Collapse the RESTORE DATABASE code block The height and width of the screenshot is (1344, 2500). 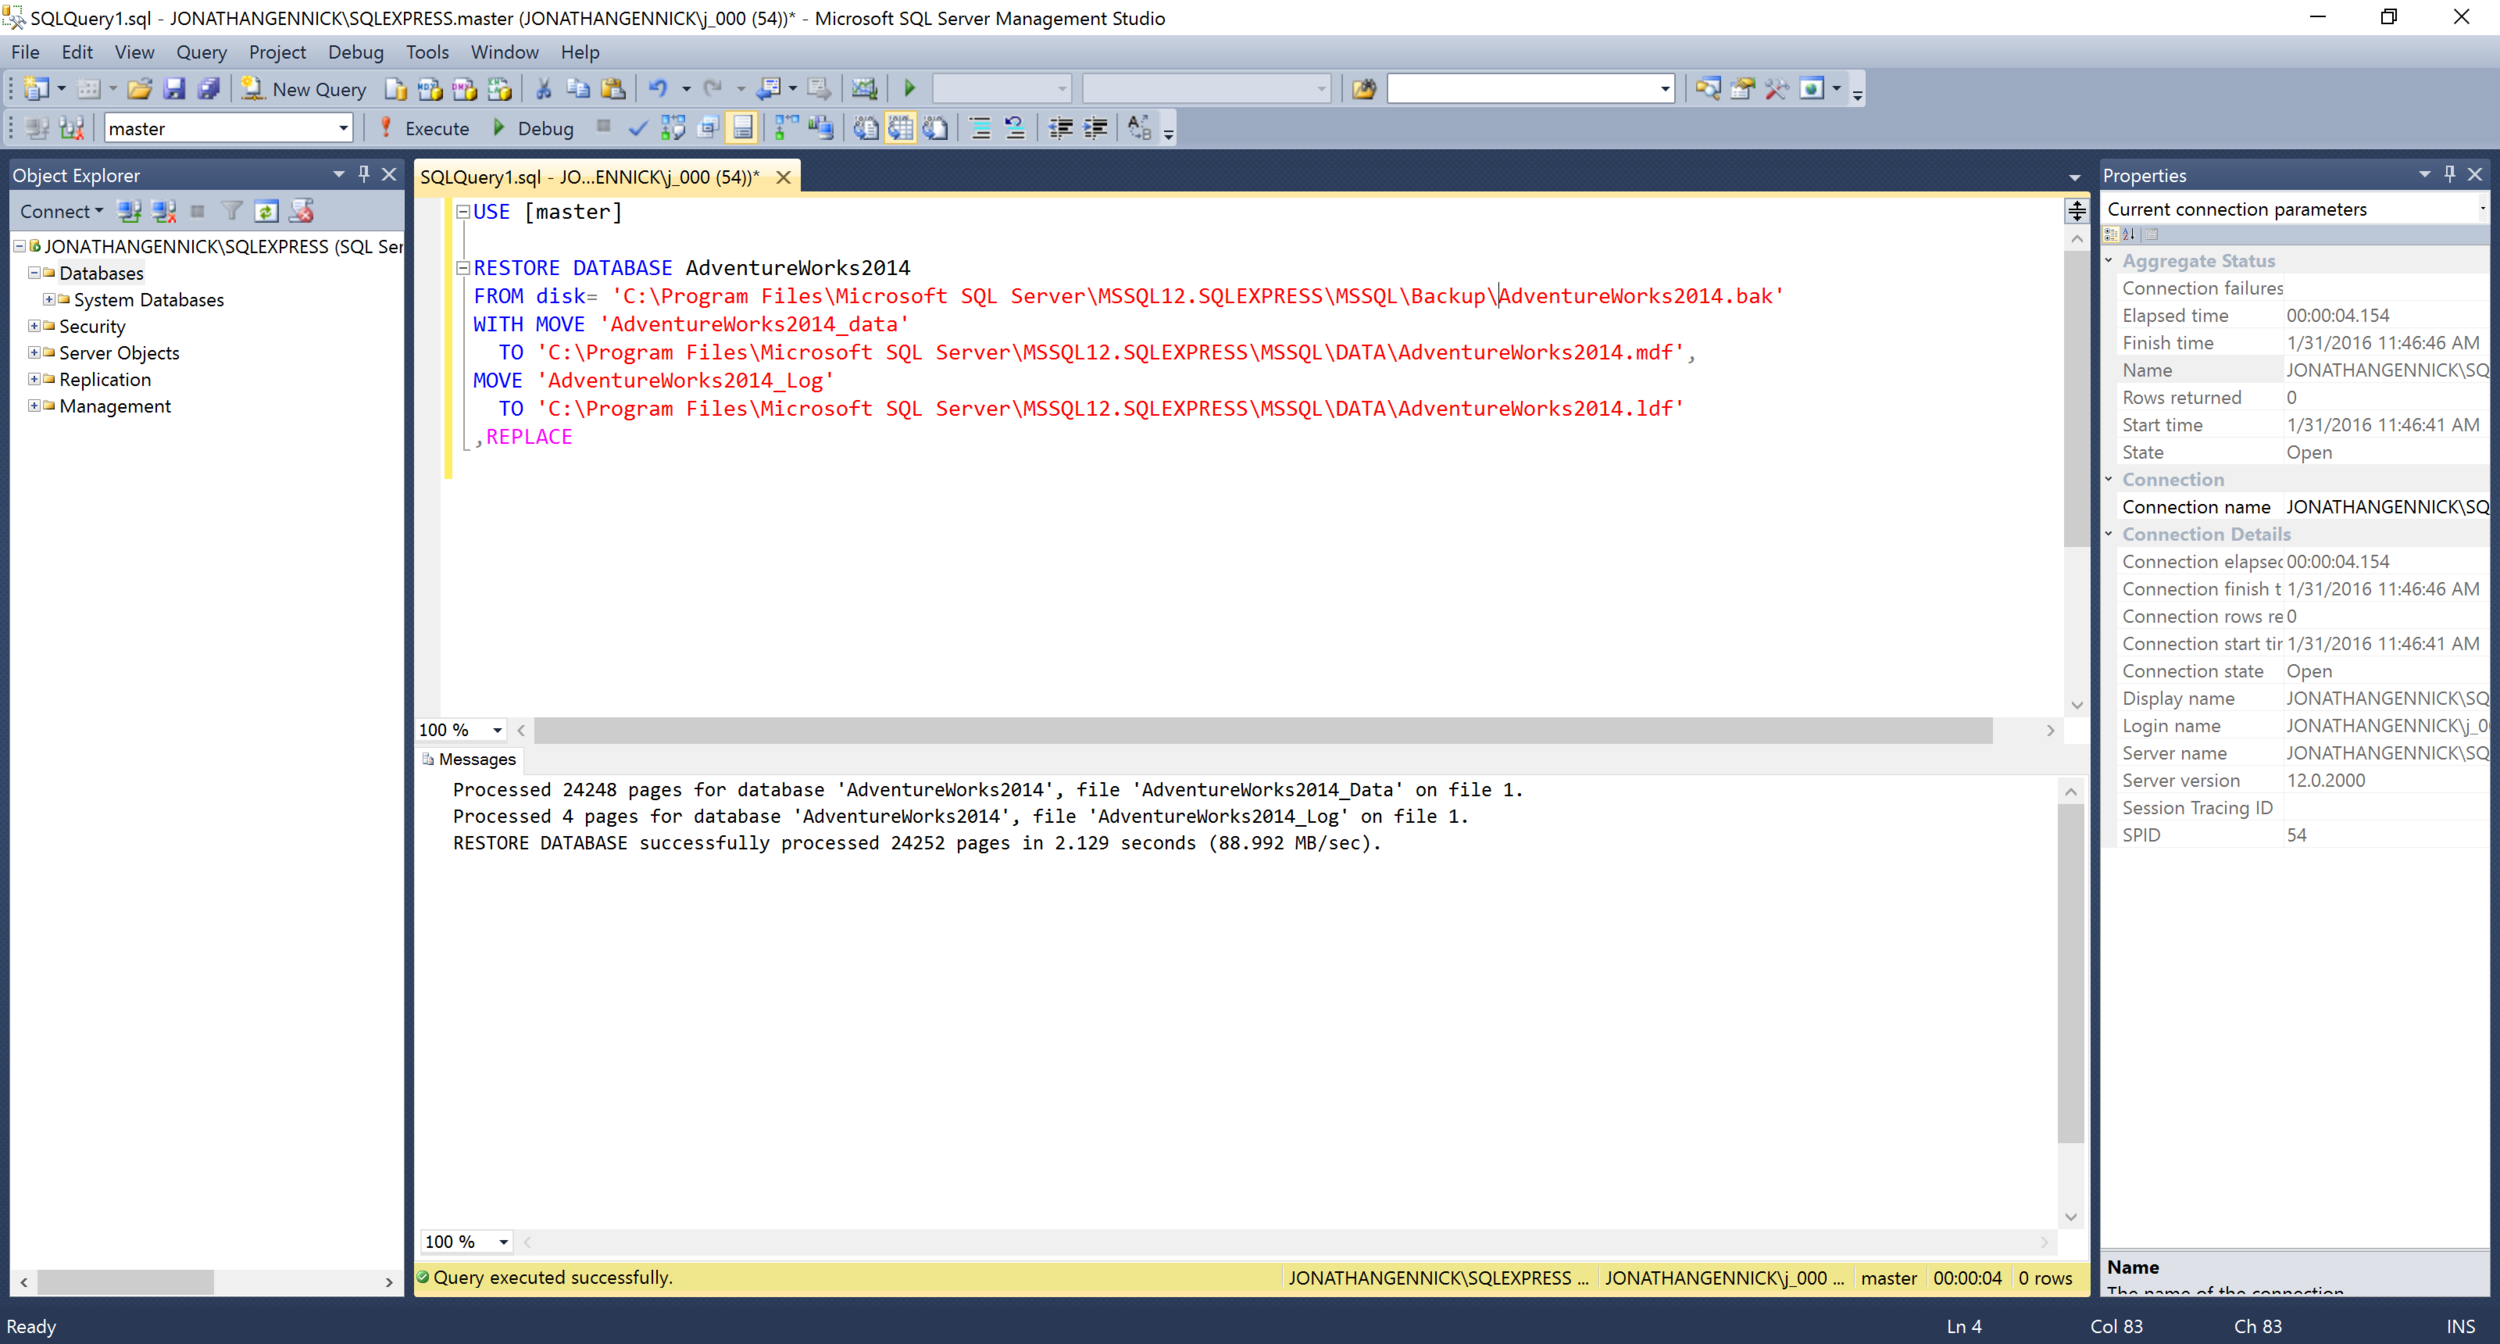point(463,267)
